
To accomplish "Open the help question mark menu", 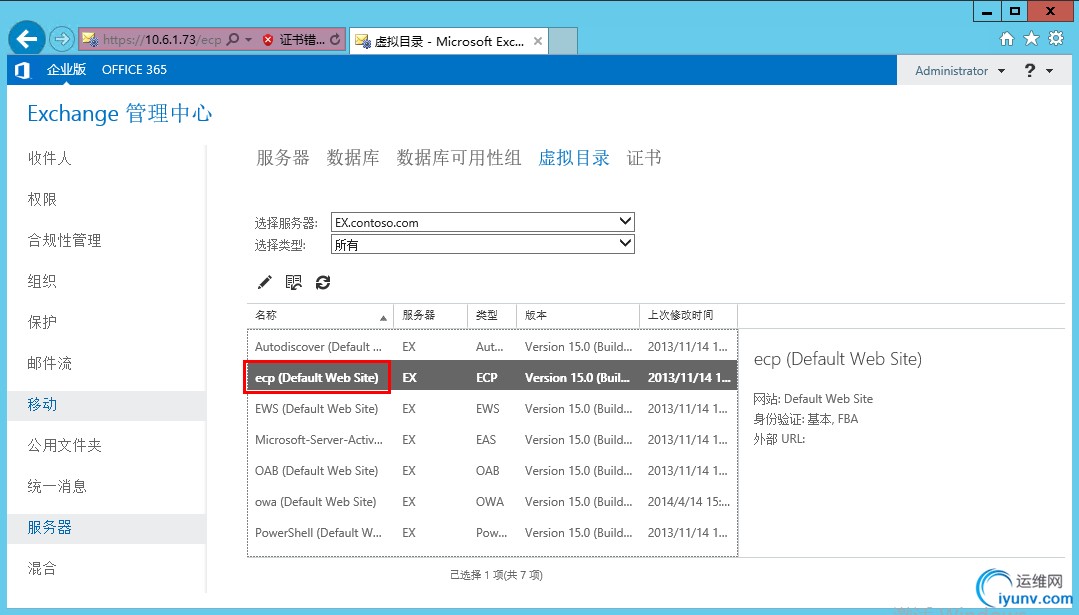I will tap(1038, 70).
